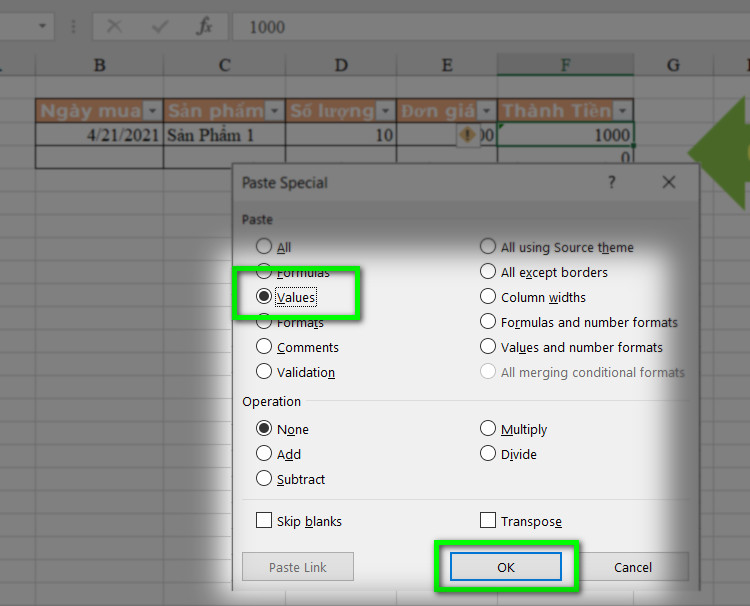Click the Paste Link button

(298, 567)
